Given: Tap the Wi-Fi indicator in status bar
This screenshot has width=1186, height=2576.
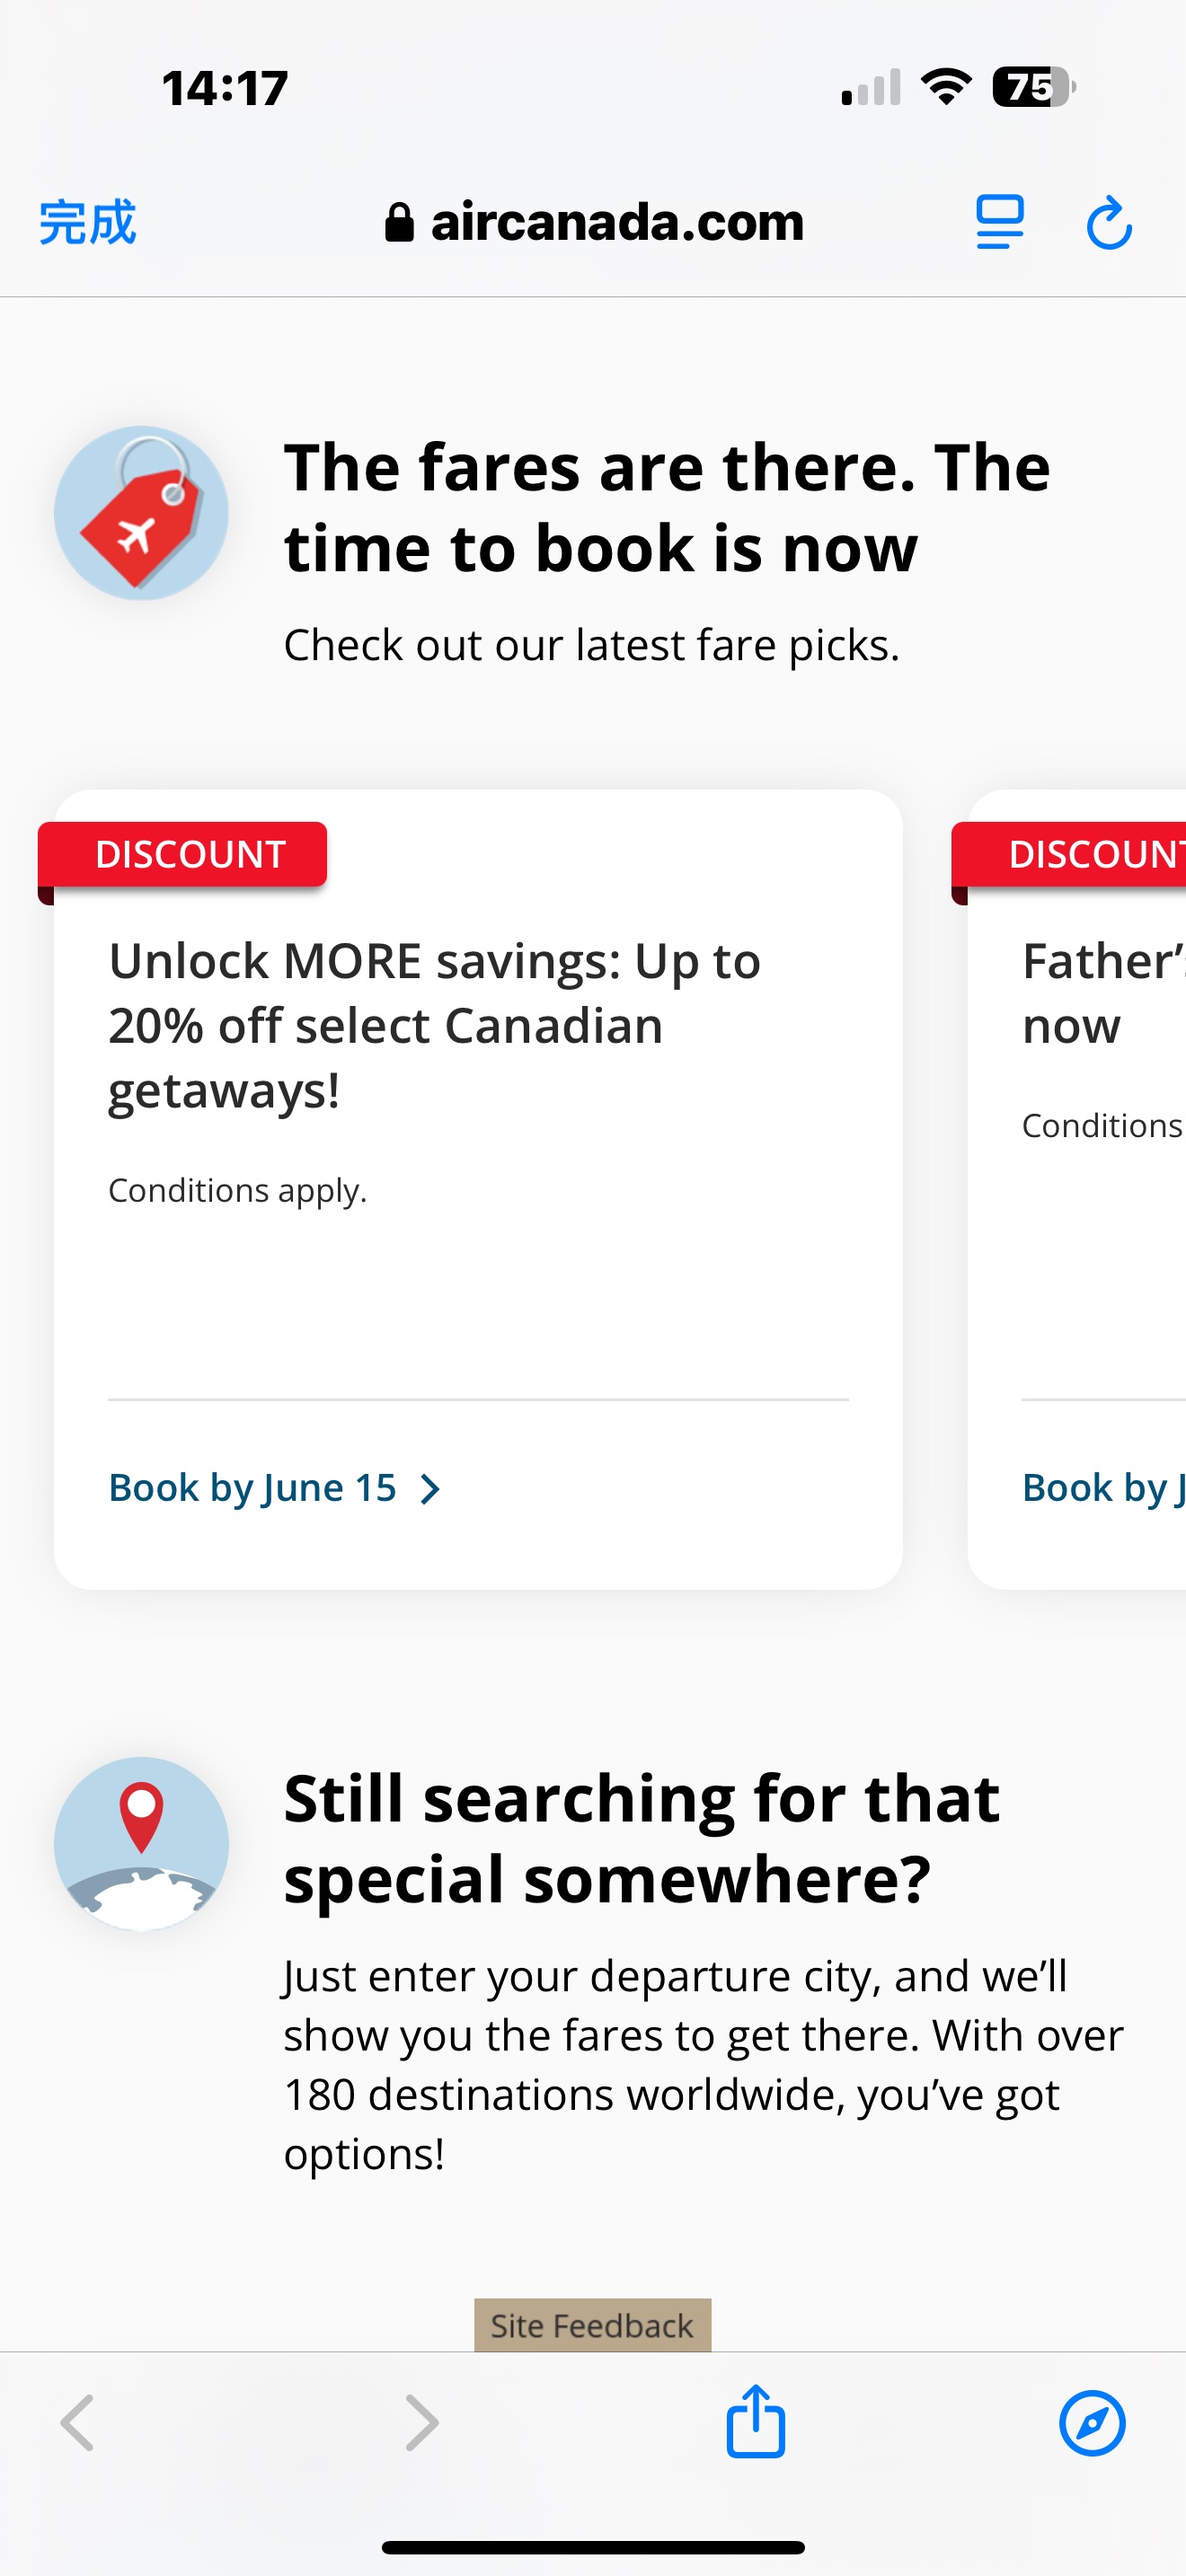Looking at the screenshot, I should (947, 87).
